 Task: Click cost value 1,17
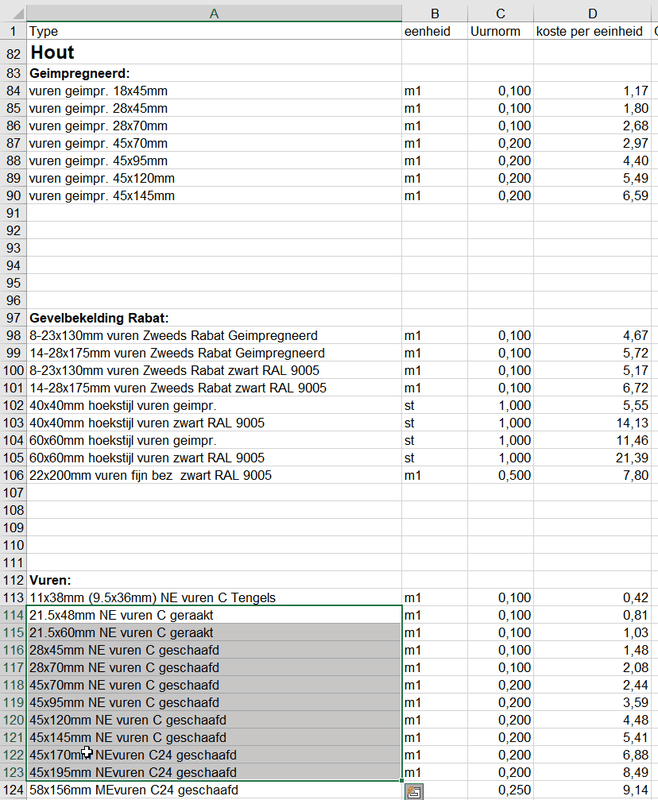pos(592,91)
